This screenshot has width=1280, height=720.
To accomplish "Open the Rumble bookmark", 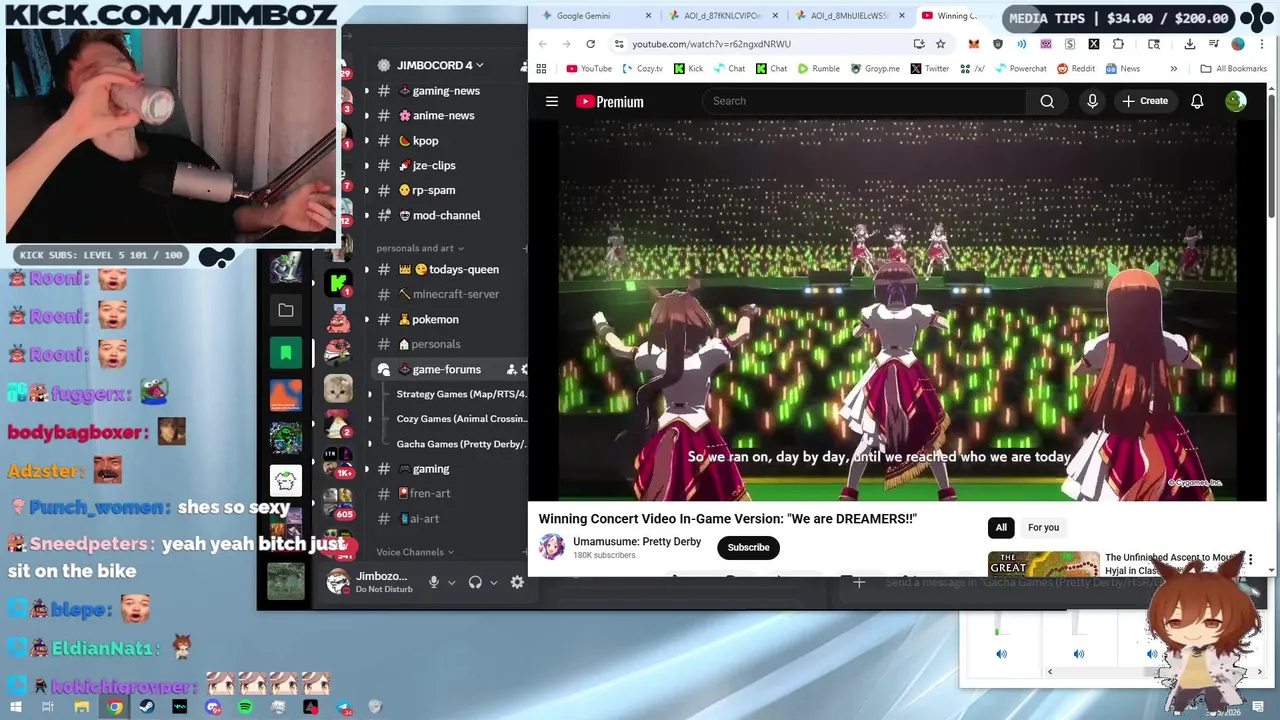I will pyautogui.click(x=818, y=69).
